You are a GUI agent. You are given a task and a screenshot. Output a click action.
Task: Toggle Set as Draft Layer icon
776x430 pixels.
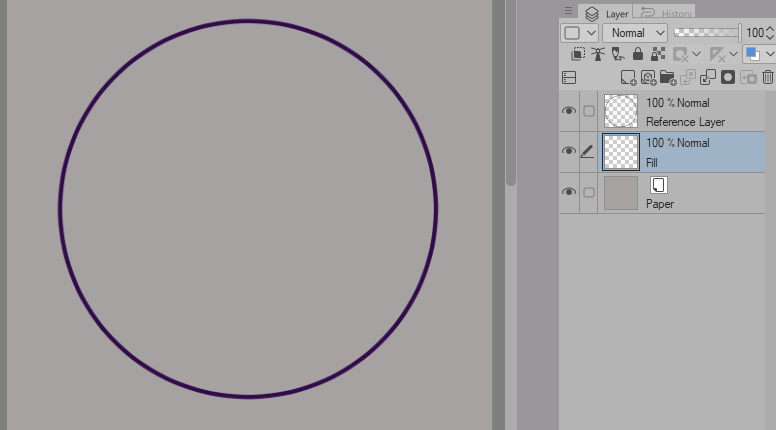click(x=618, y=54)
